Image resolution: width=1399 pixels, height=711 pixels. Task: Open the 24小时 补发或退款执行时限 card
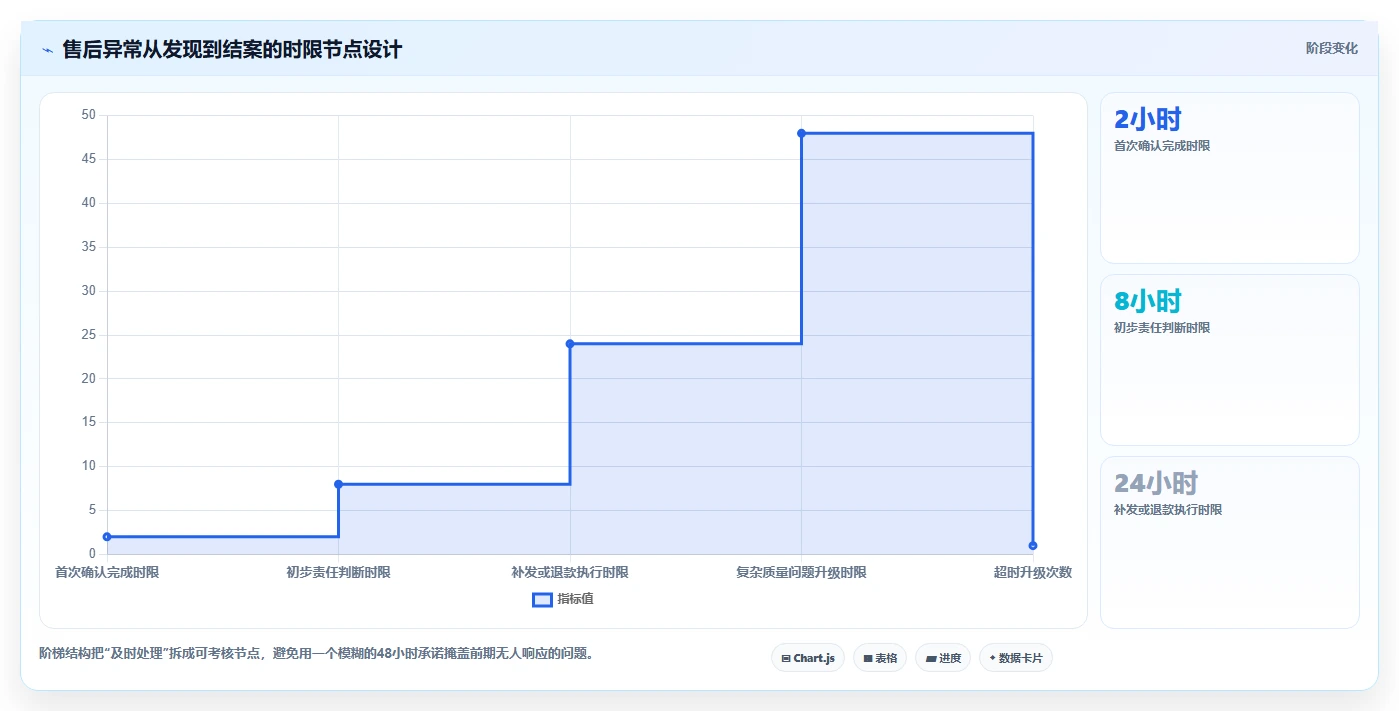(1229, 542)
